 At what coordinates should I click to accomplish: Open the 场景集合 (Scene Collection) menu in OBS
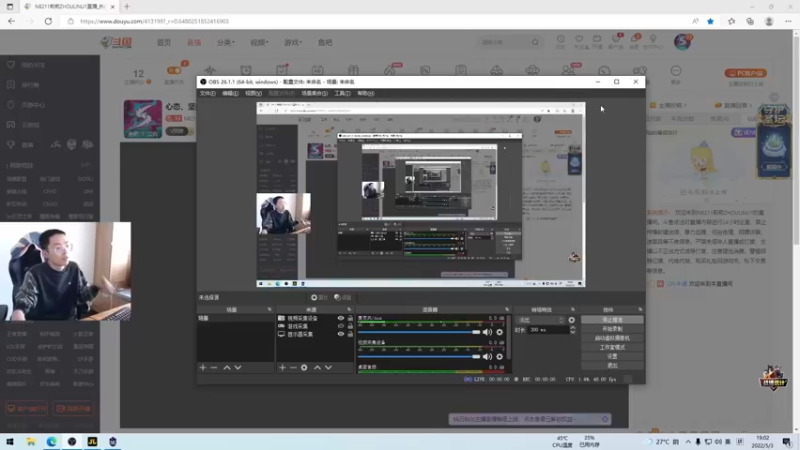tap(314, 93)
